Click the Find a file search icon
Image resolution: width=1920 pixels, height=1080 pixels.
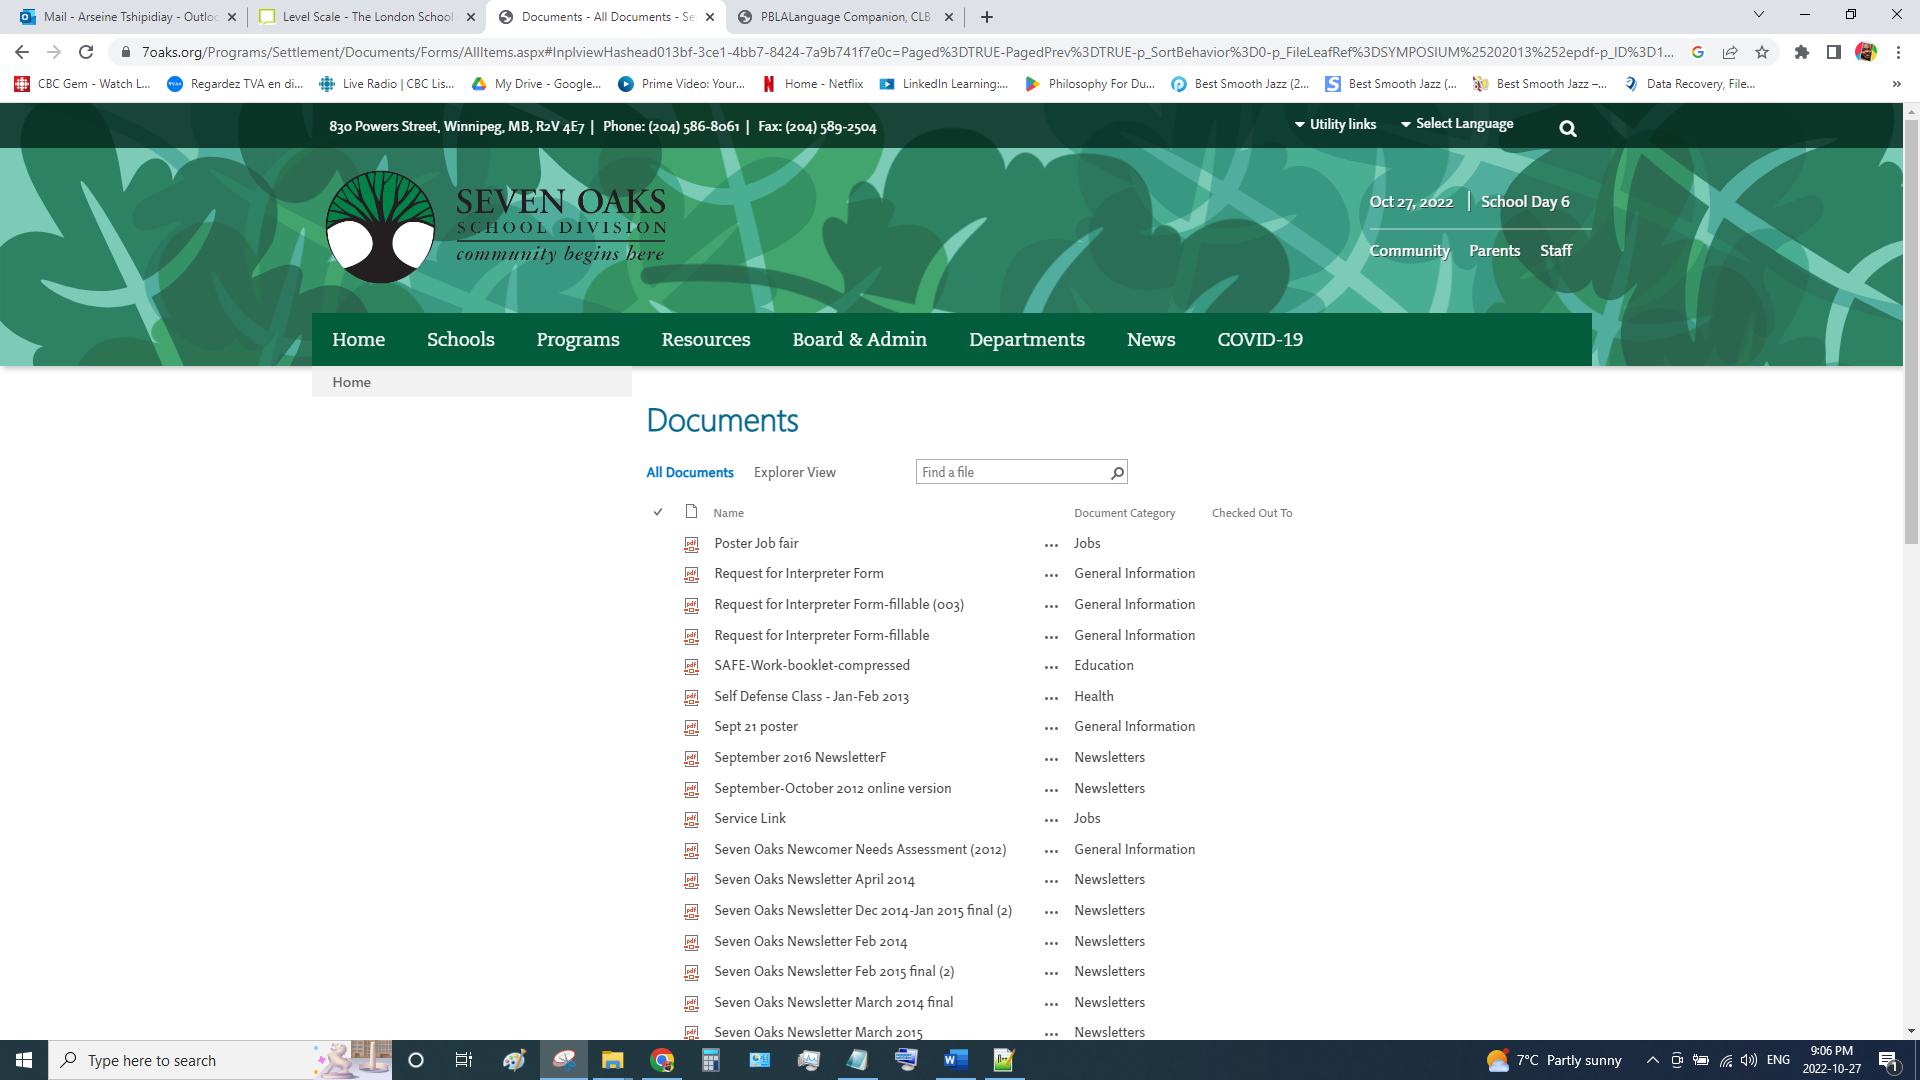coord(1117,473)
